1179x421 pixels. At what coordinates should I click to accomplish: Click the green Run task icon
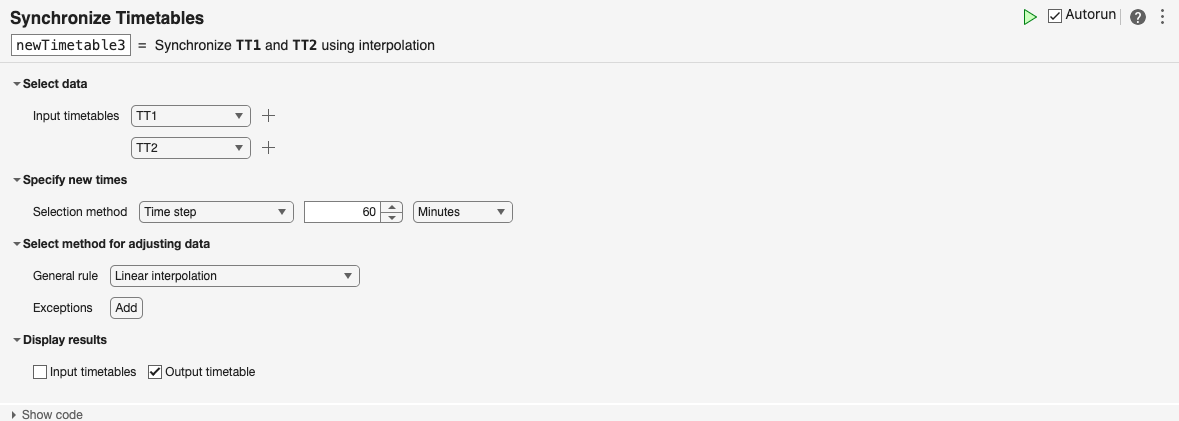tap(1029, 17)
